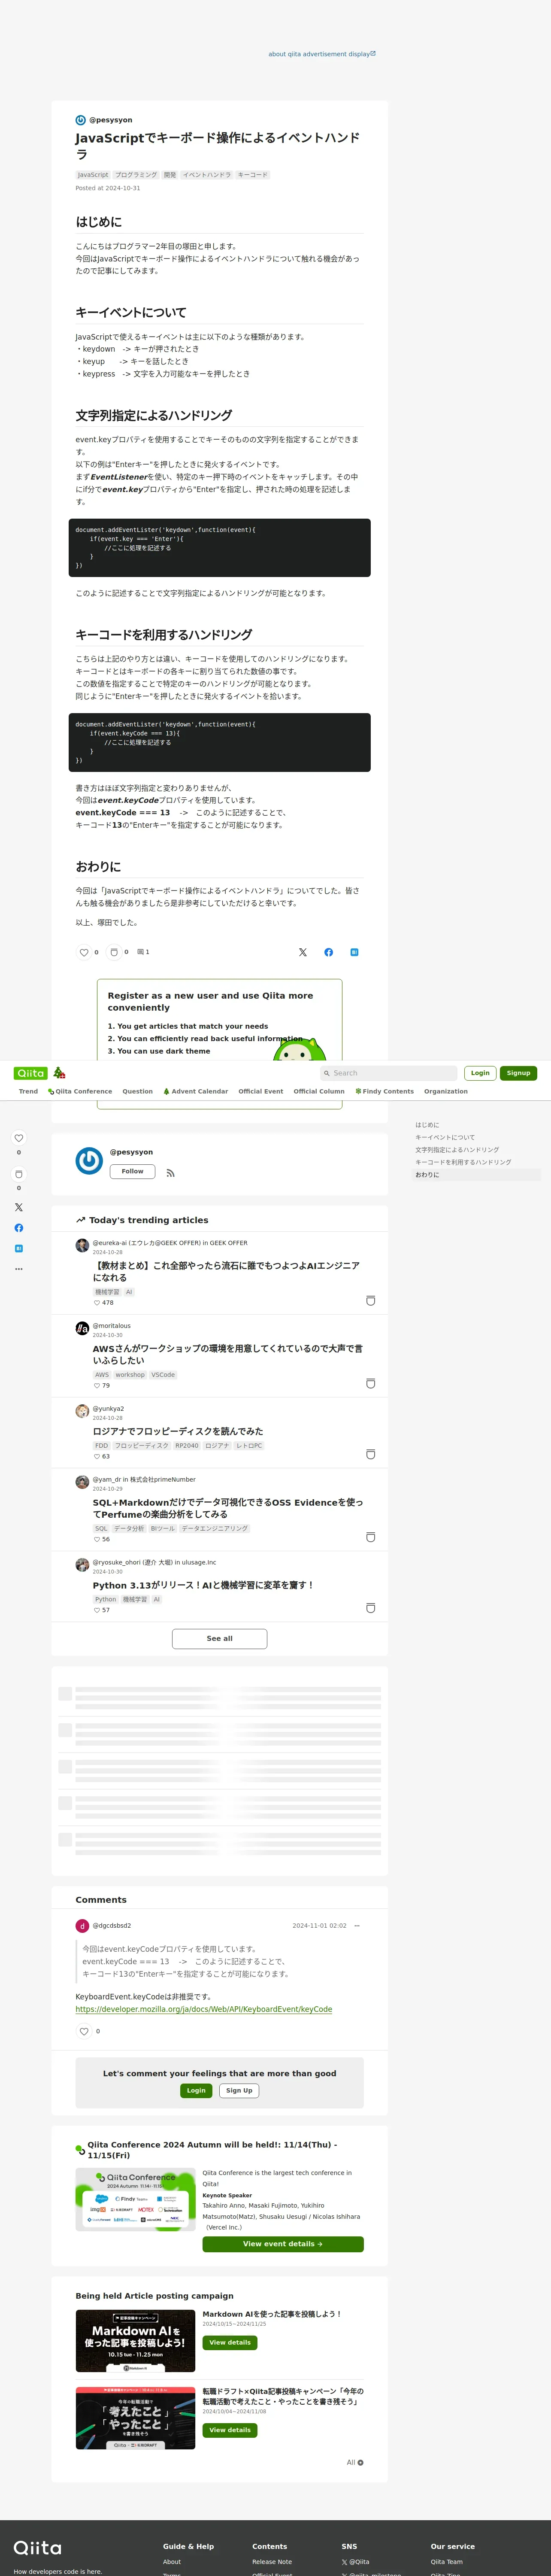
Task: Open the Qiita logo in sticky header
Action: [x=30, y=1073]
